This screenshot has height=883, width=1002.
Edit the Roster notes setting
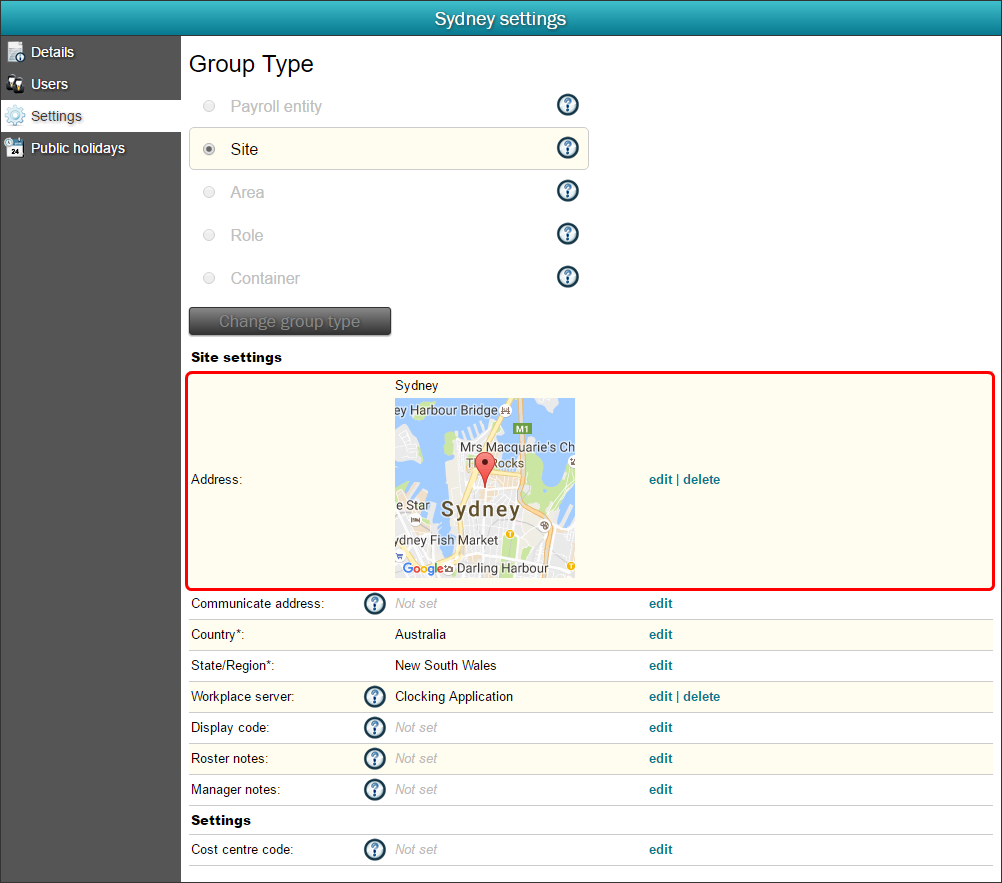[660, 758]
